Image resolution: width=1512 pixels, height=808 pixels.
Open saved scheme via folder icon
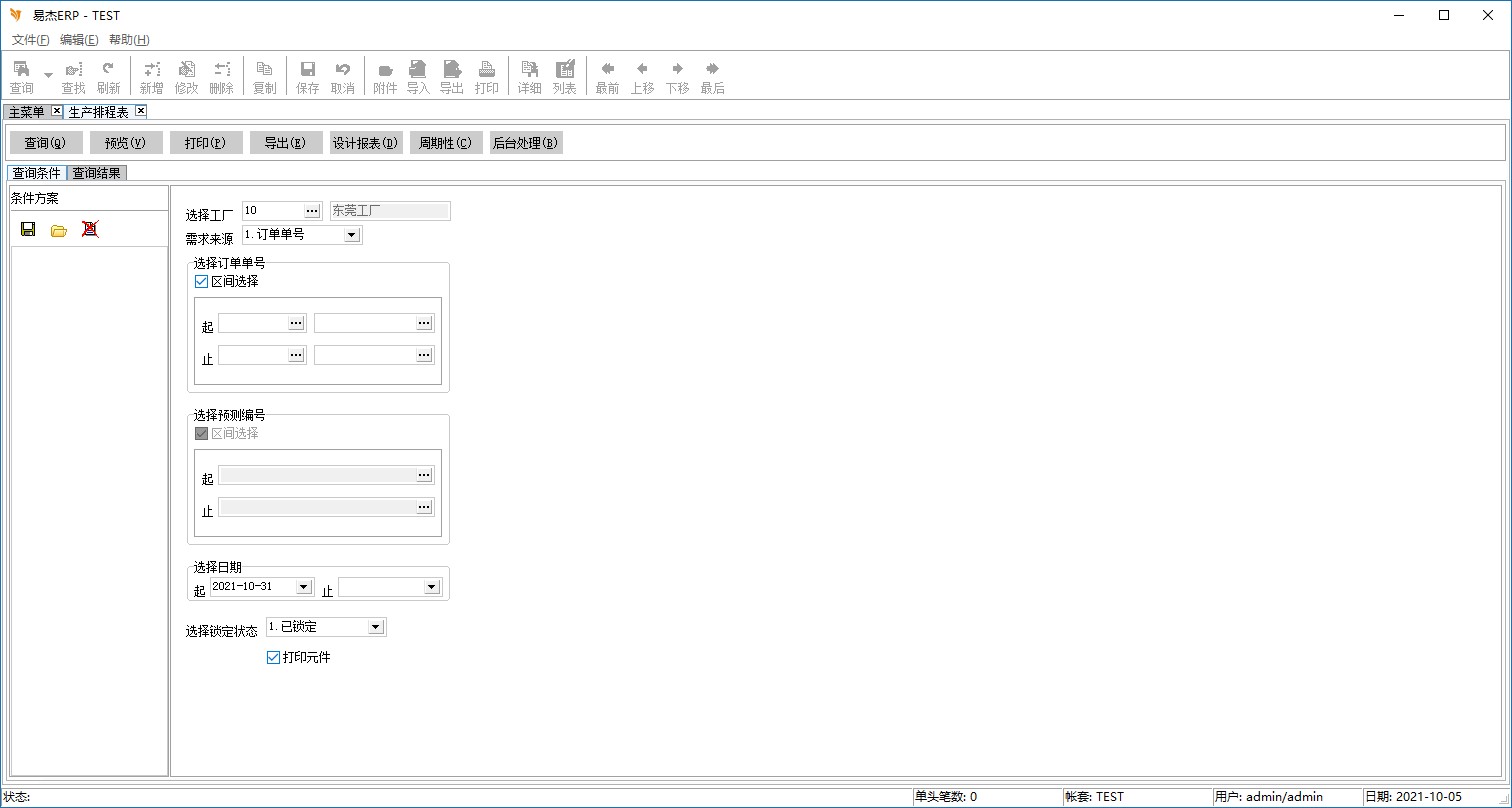point(59,230)
